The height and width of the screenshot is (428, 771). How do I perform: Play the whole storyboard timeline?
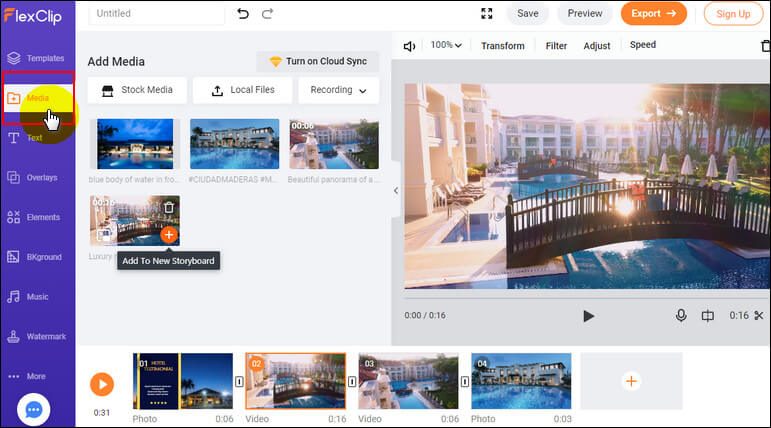[x=102, y=384]
